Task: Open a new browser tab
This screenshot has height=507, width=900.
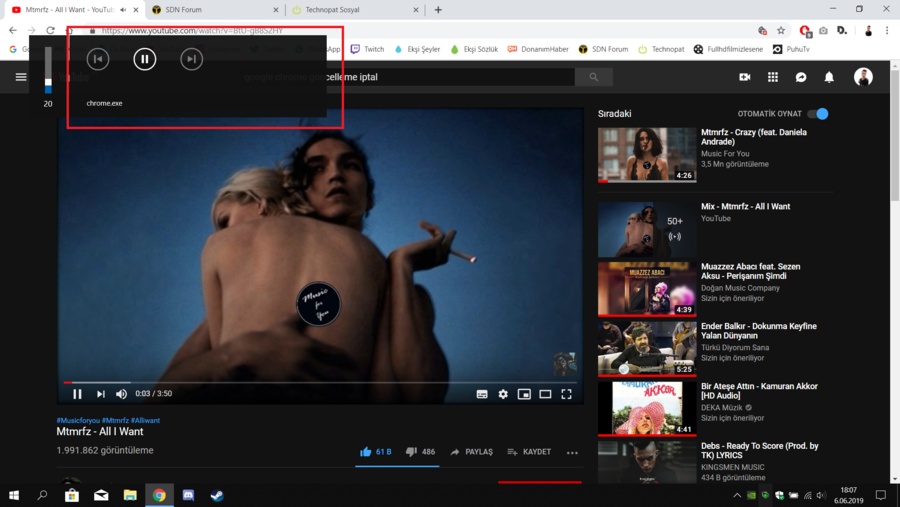Action: pos(438,10)
